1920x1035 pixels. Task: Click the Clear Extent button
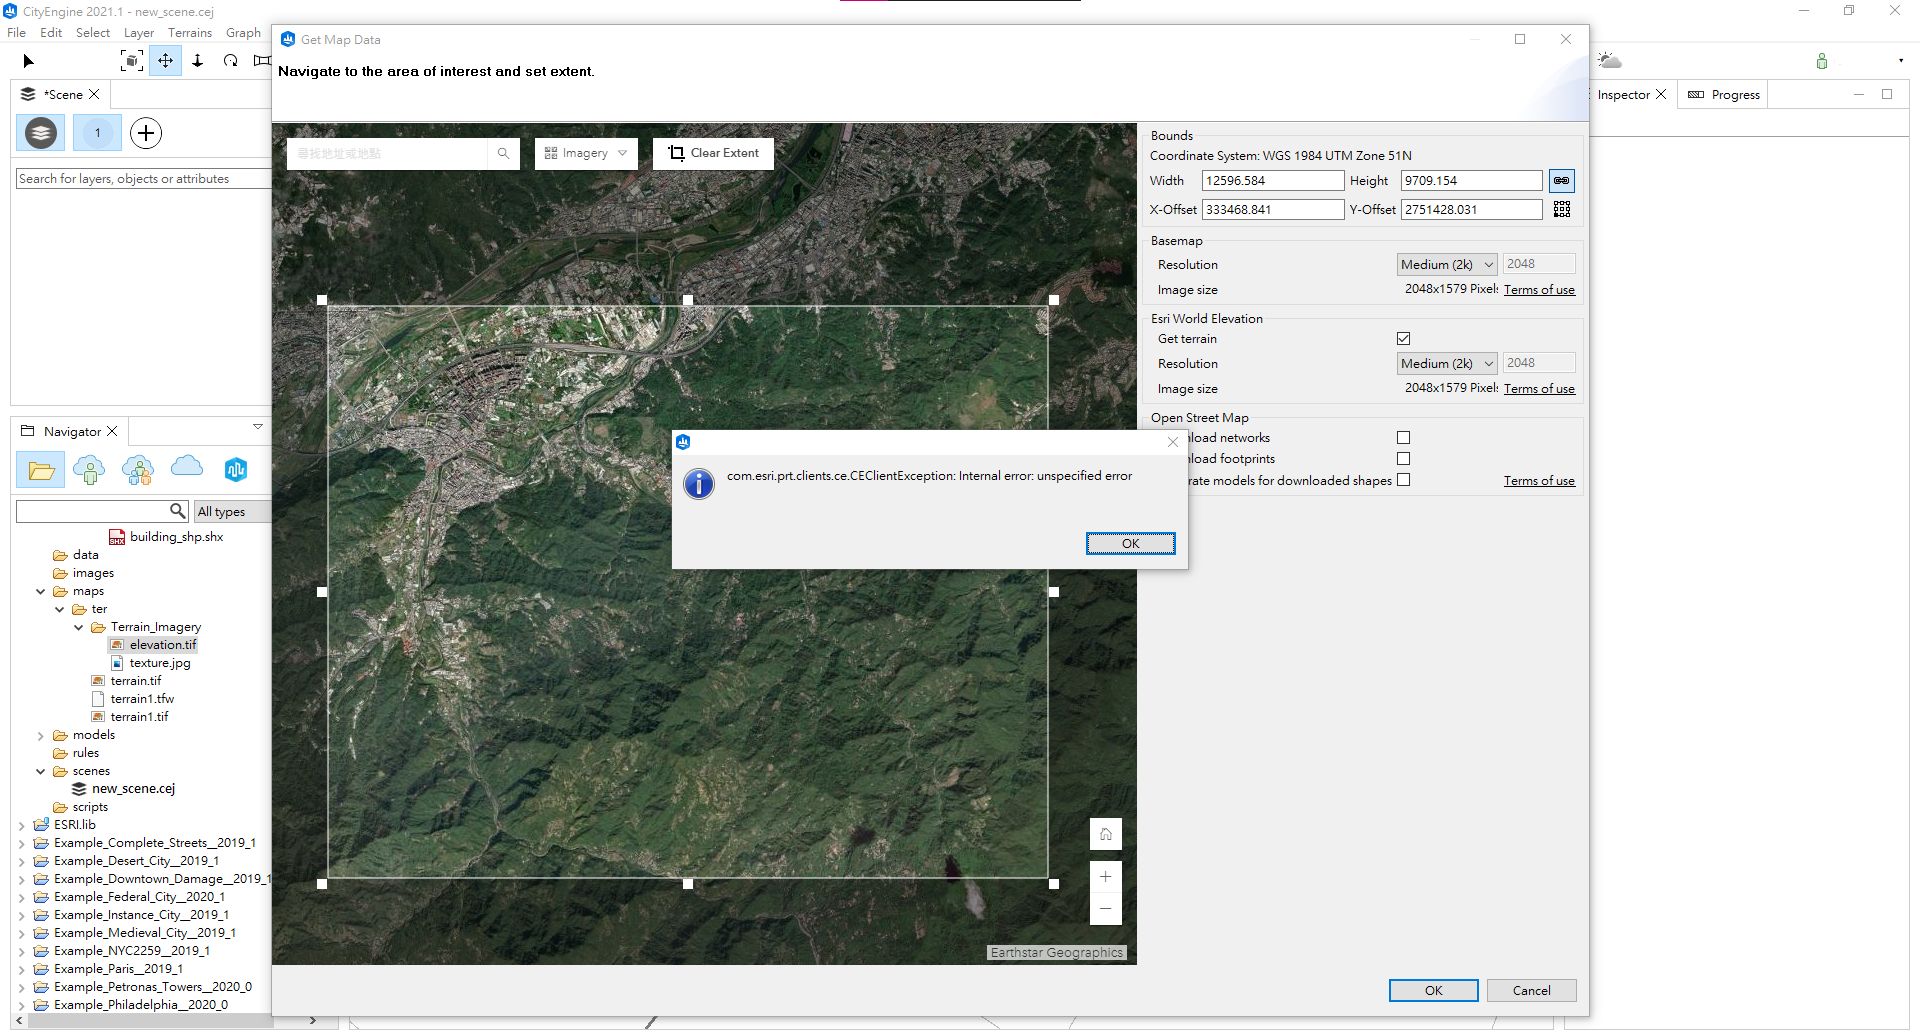(x=713, y=153)
